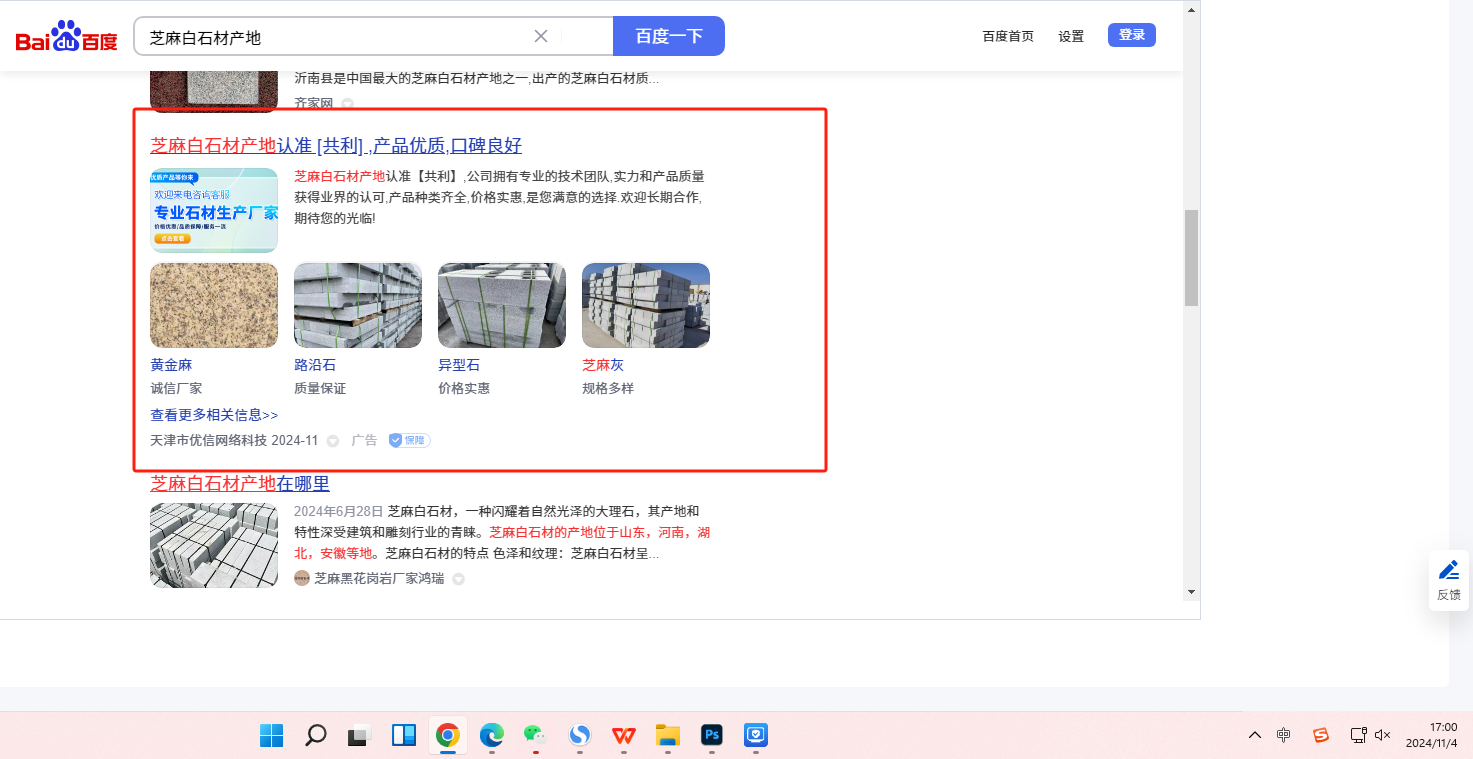Click the 中 input method tray icon

point(1284,735)
